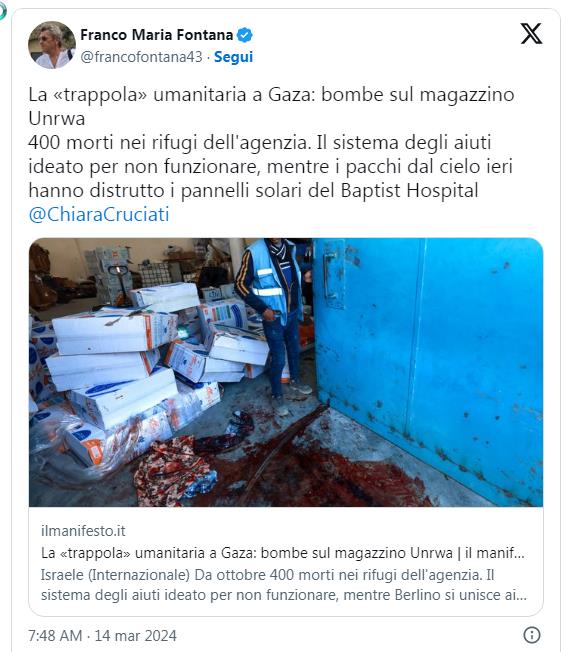Open the article preview image
This screenshot has width=572, height=652.
click(x=286, y=372)
